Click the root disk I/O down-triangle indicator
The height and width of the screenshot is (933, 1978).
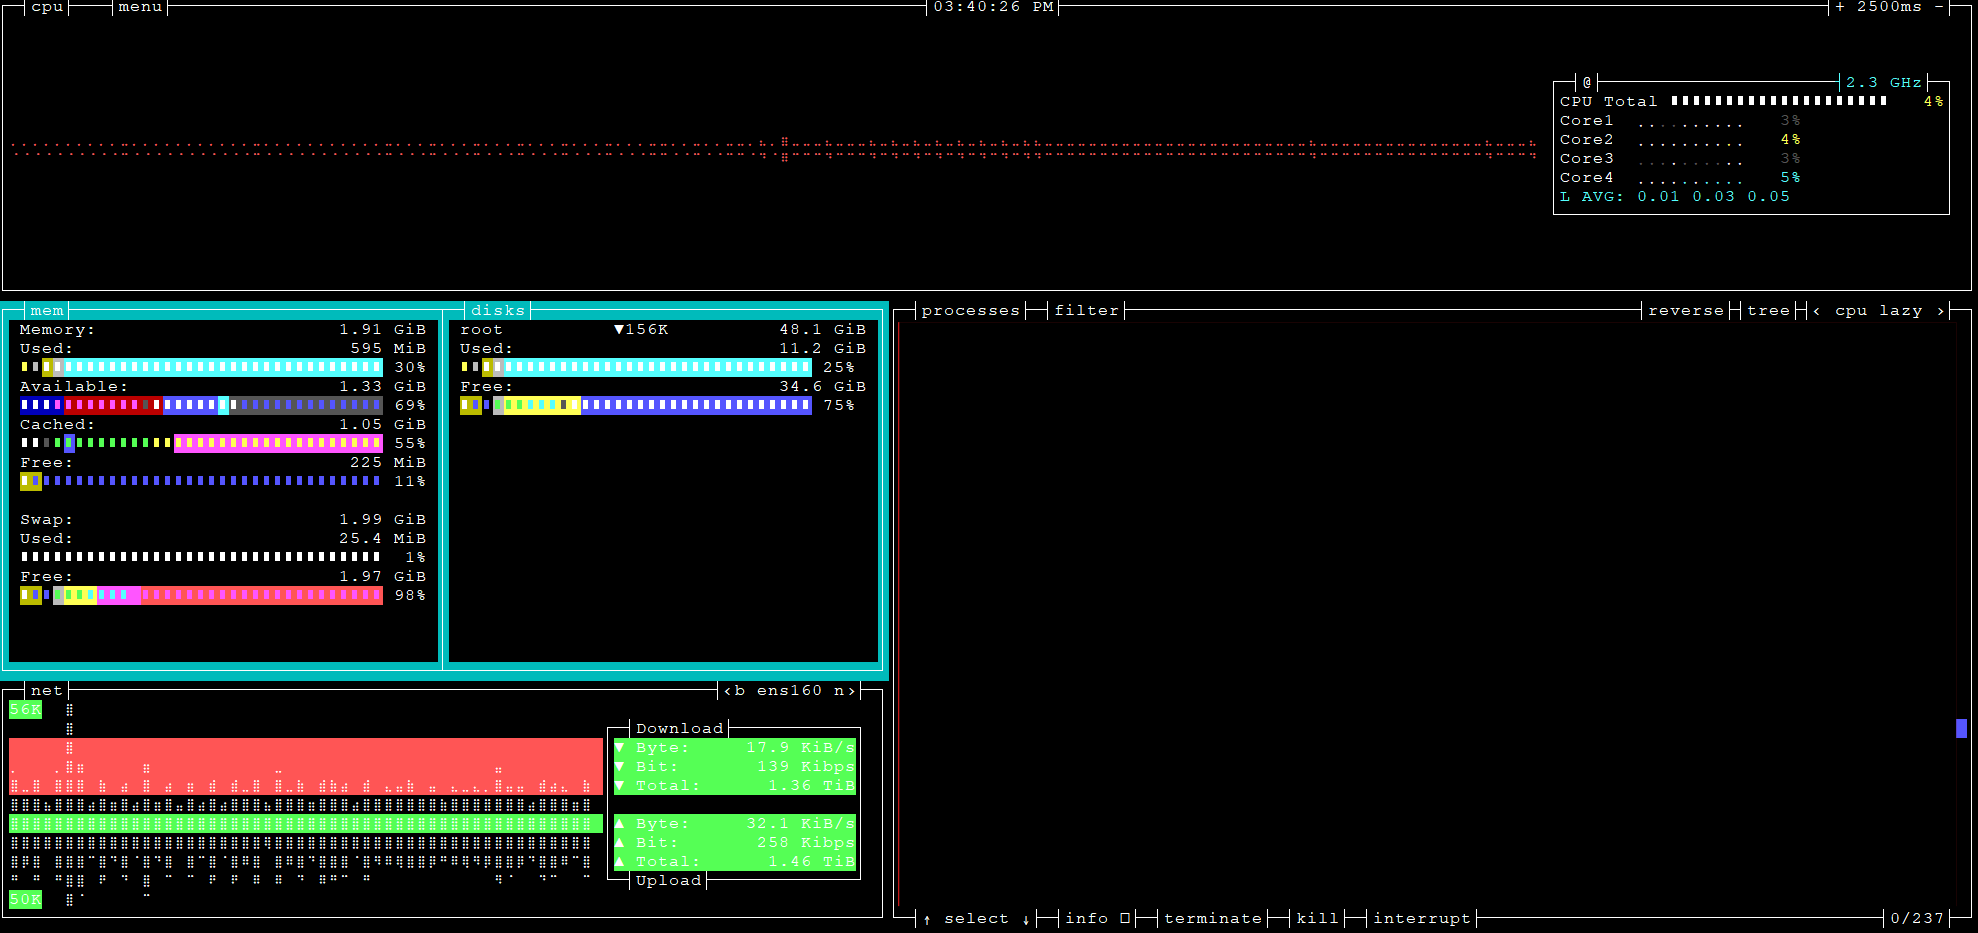[x=619, y=330]
